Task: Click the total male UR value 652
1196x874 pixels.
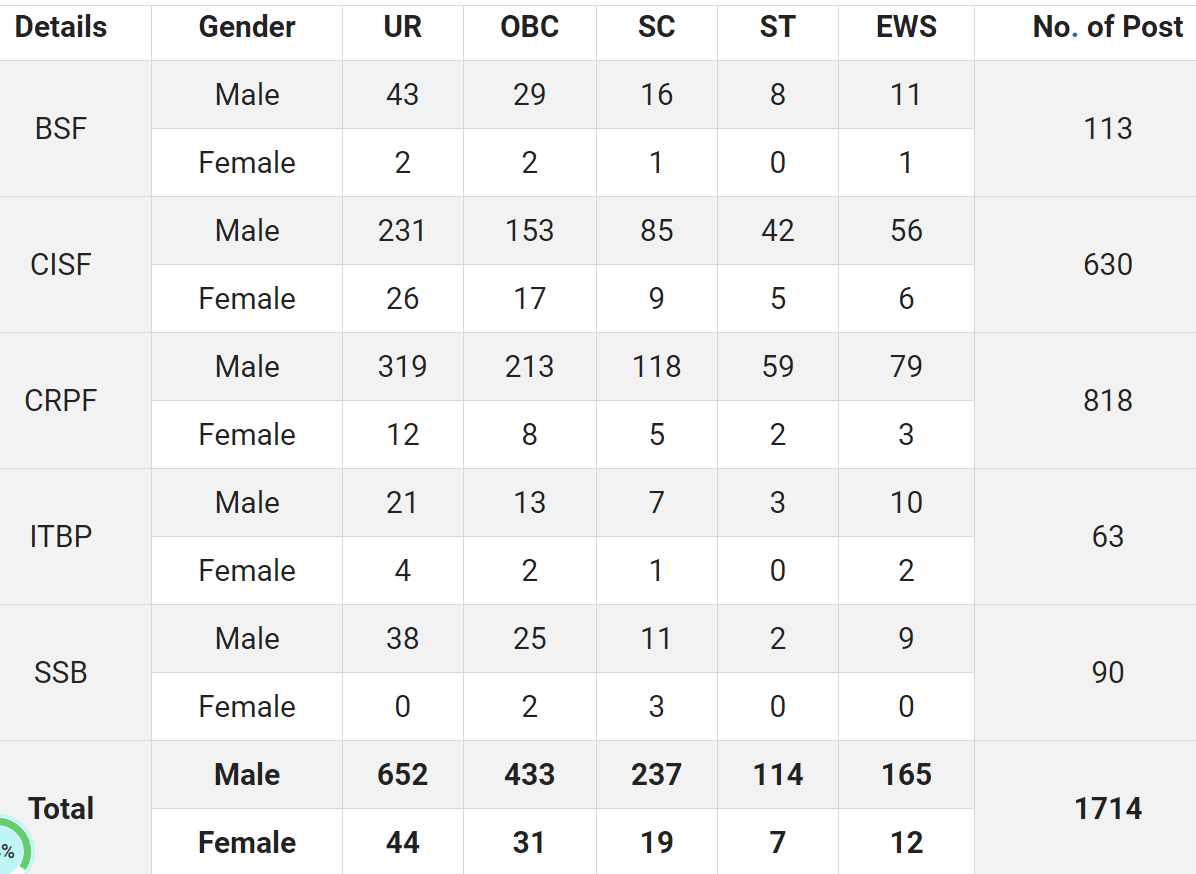Action: pyautogui.click(x=403, y=775)
